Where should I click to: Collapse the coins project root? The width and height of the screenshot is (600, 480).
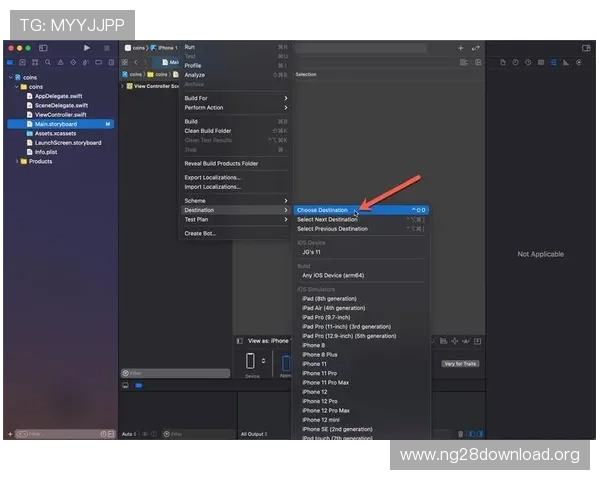[x=11, y=77]
